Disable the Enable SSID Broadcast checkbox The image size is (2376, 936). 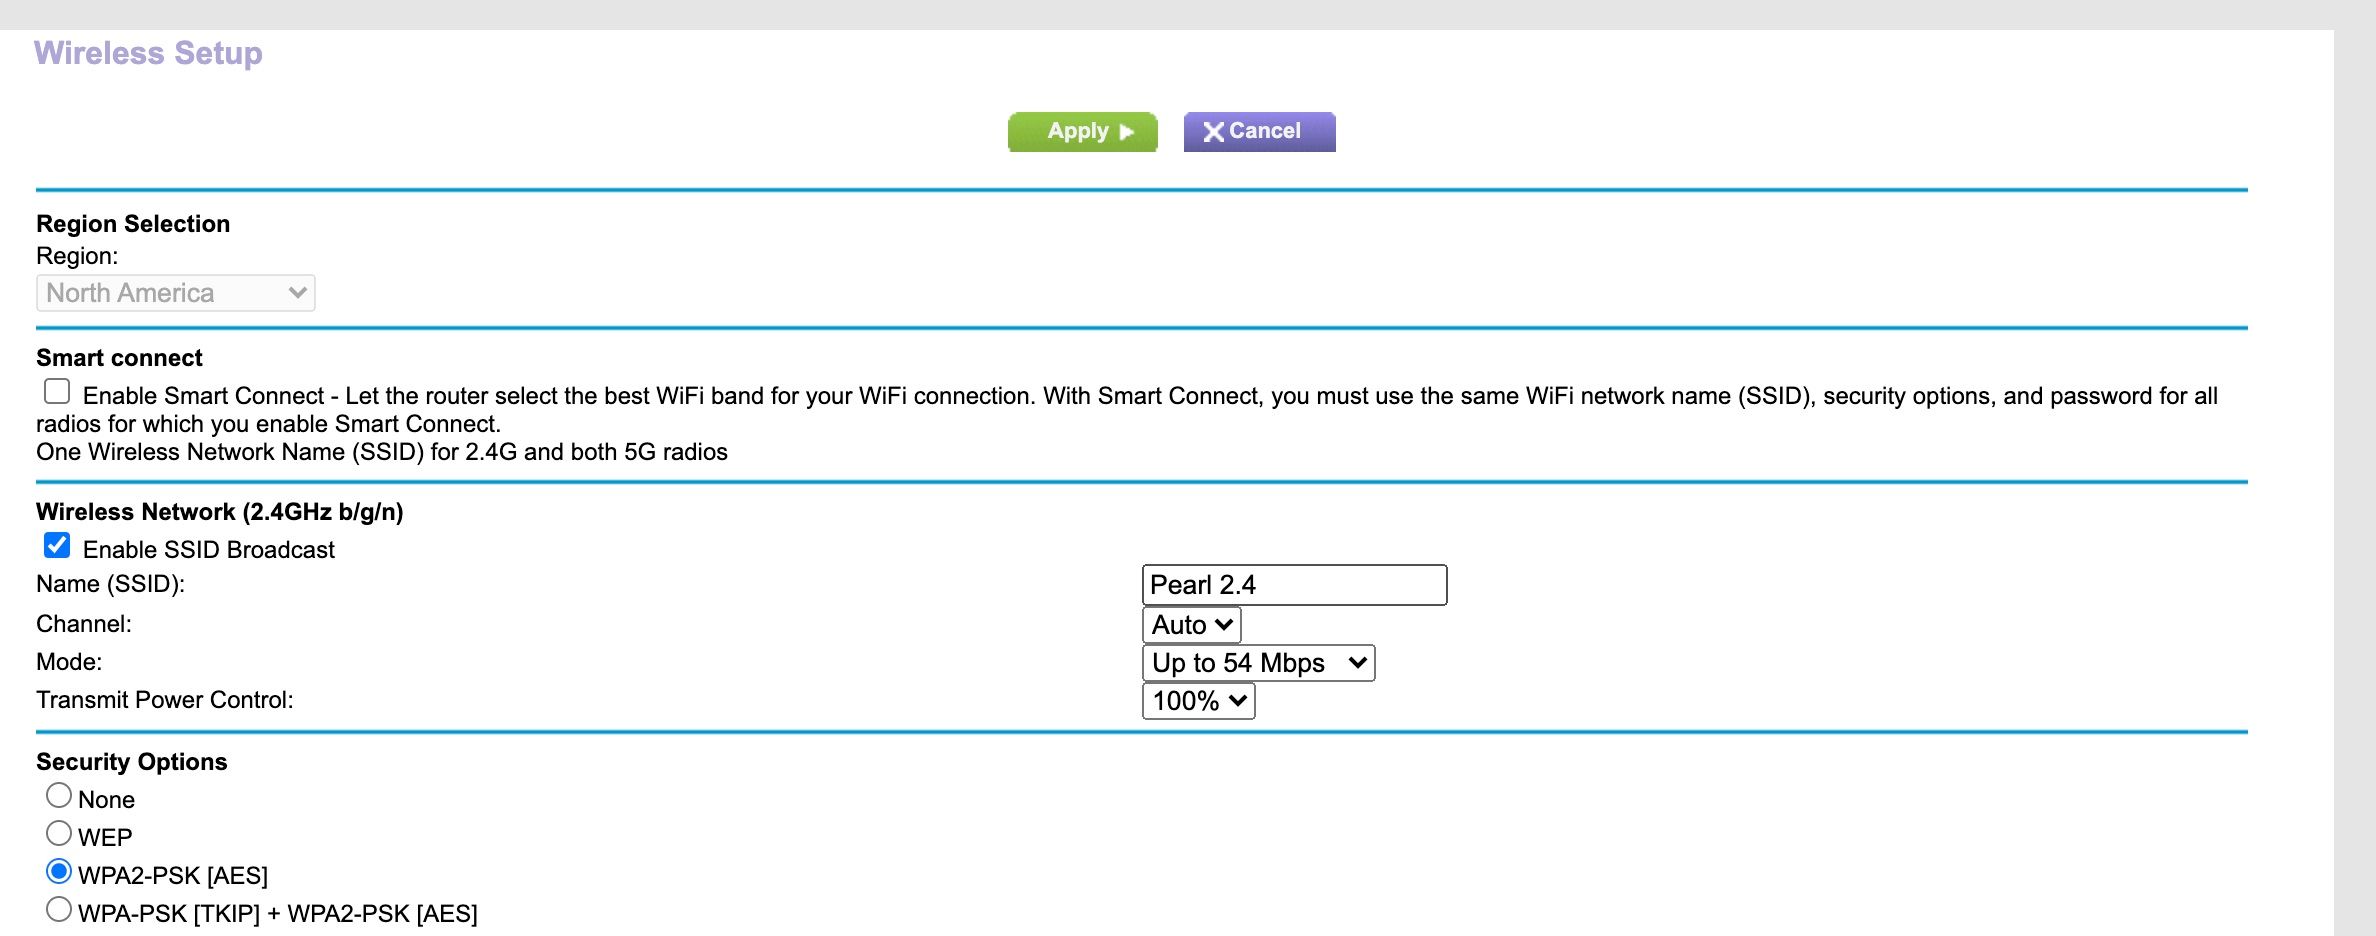click(x=57, y=543)
